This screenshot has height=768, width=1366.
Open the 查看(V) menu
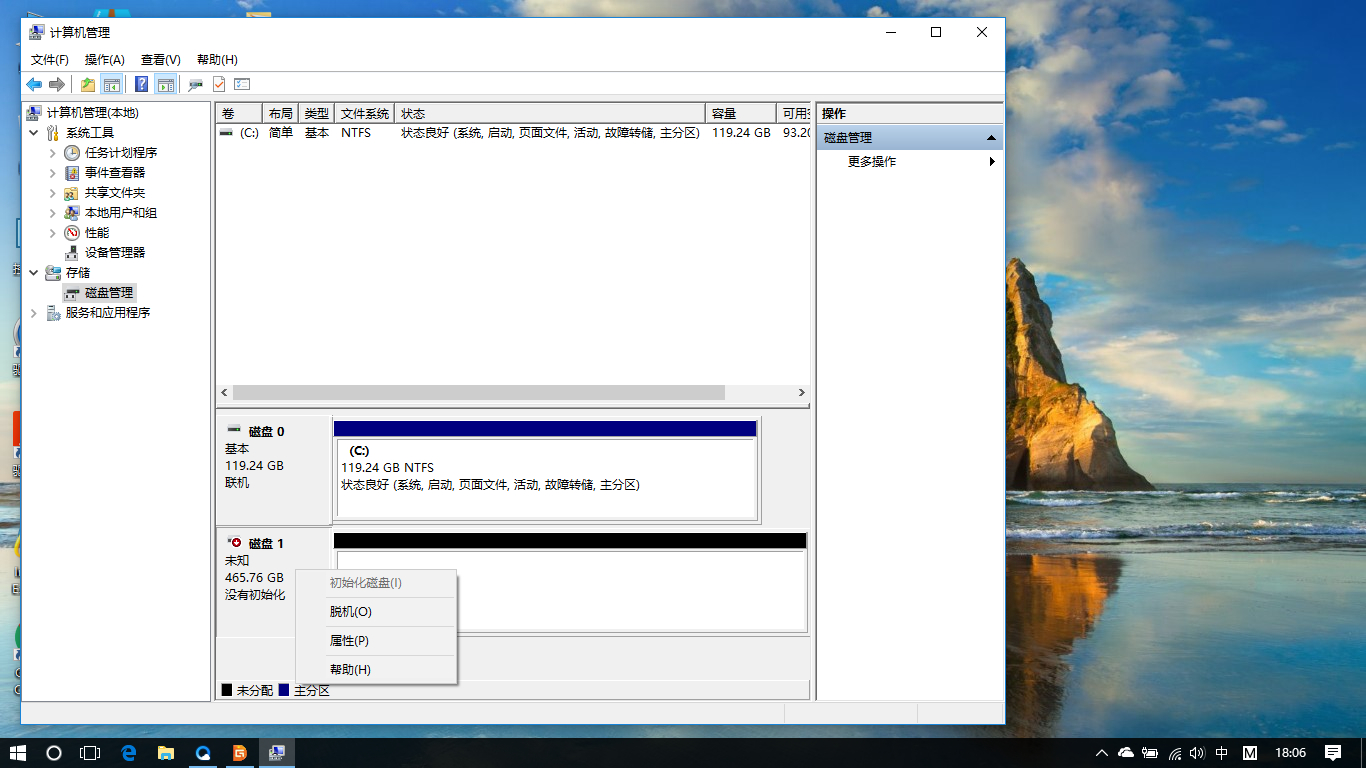(x=161, y=60)
